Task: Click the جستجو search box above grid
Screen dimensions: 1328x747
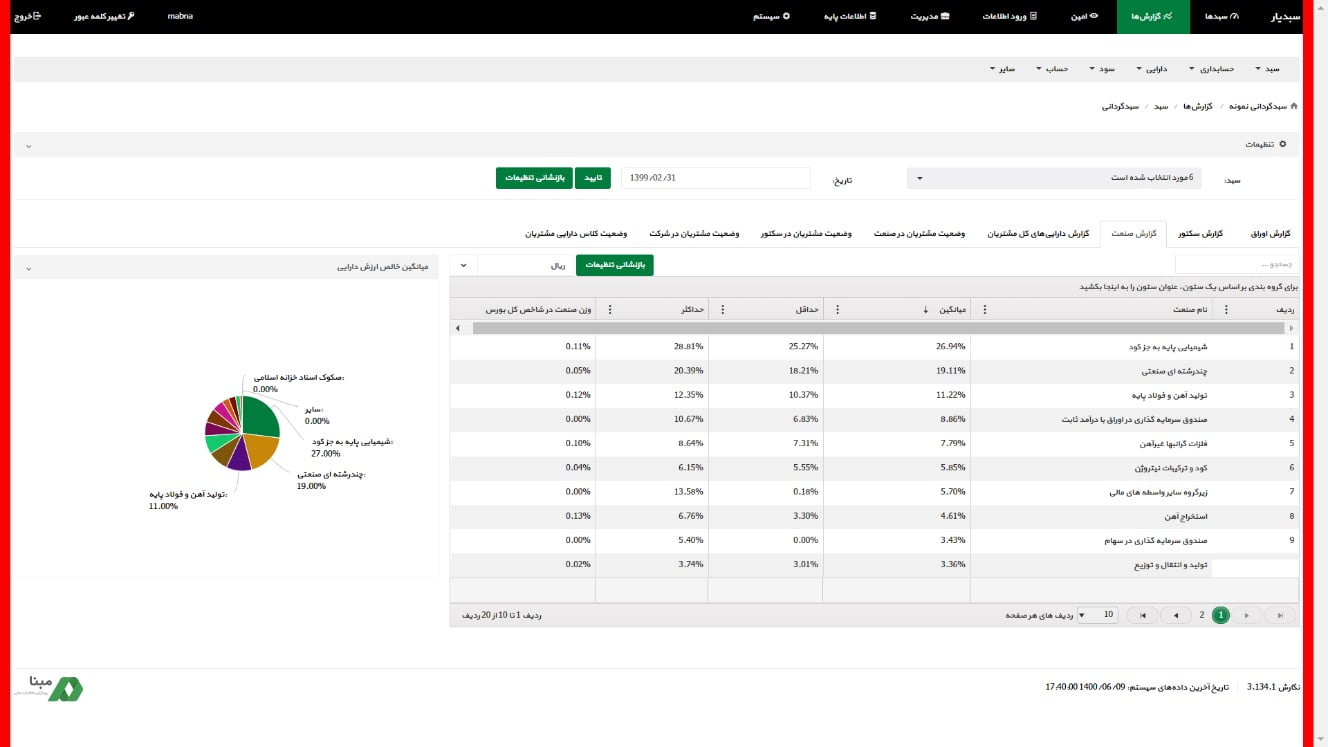Action: click(1236, 264)
